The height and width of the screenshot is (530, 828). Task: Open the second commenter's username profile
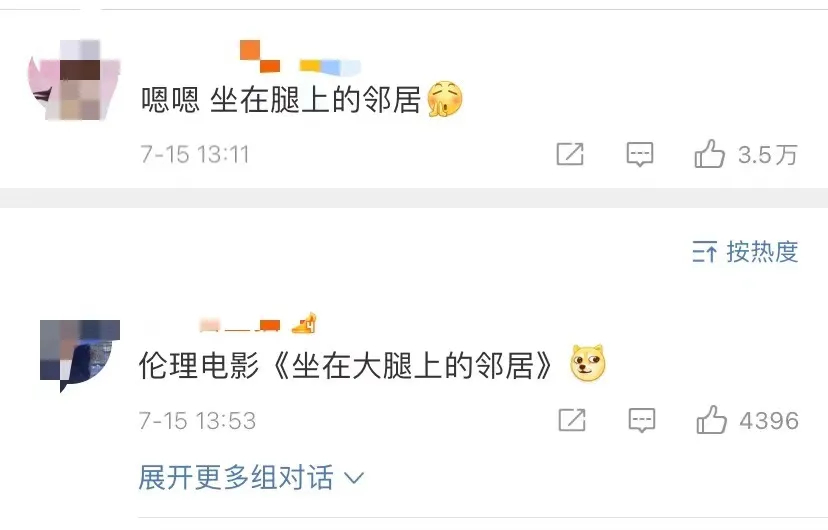point(239,325)
